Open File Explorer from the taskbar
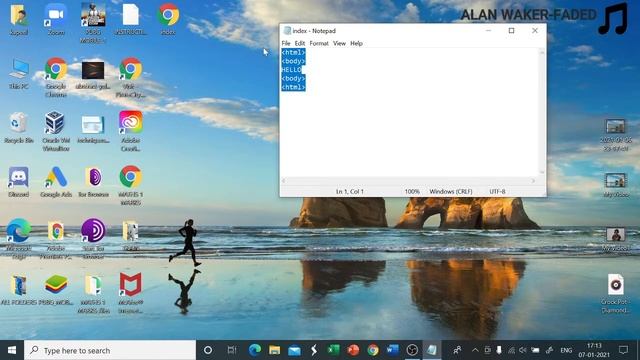The width and height of the screenshot is (640, 360). pos(275,350)
